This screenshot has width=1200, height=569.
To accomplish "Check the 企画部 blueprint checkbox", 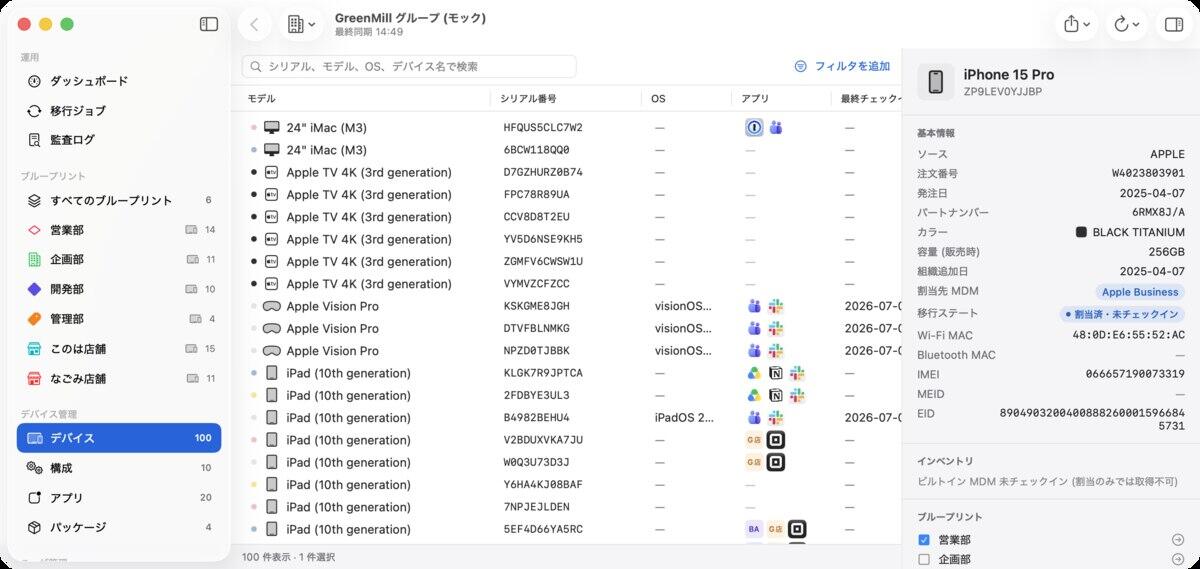I will pos(924,560).
